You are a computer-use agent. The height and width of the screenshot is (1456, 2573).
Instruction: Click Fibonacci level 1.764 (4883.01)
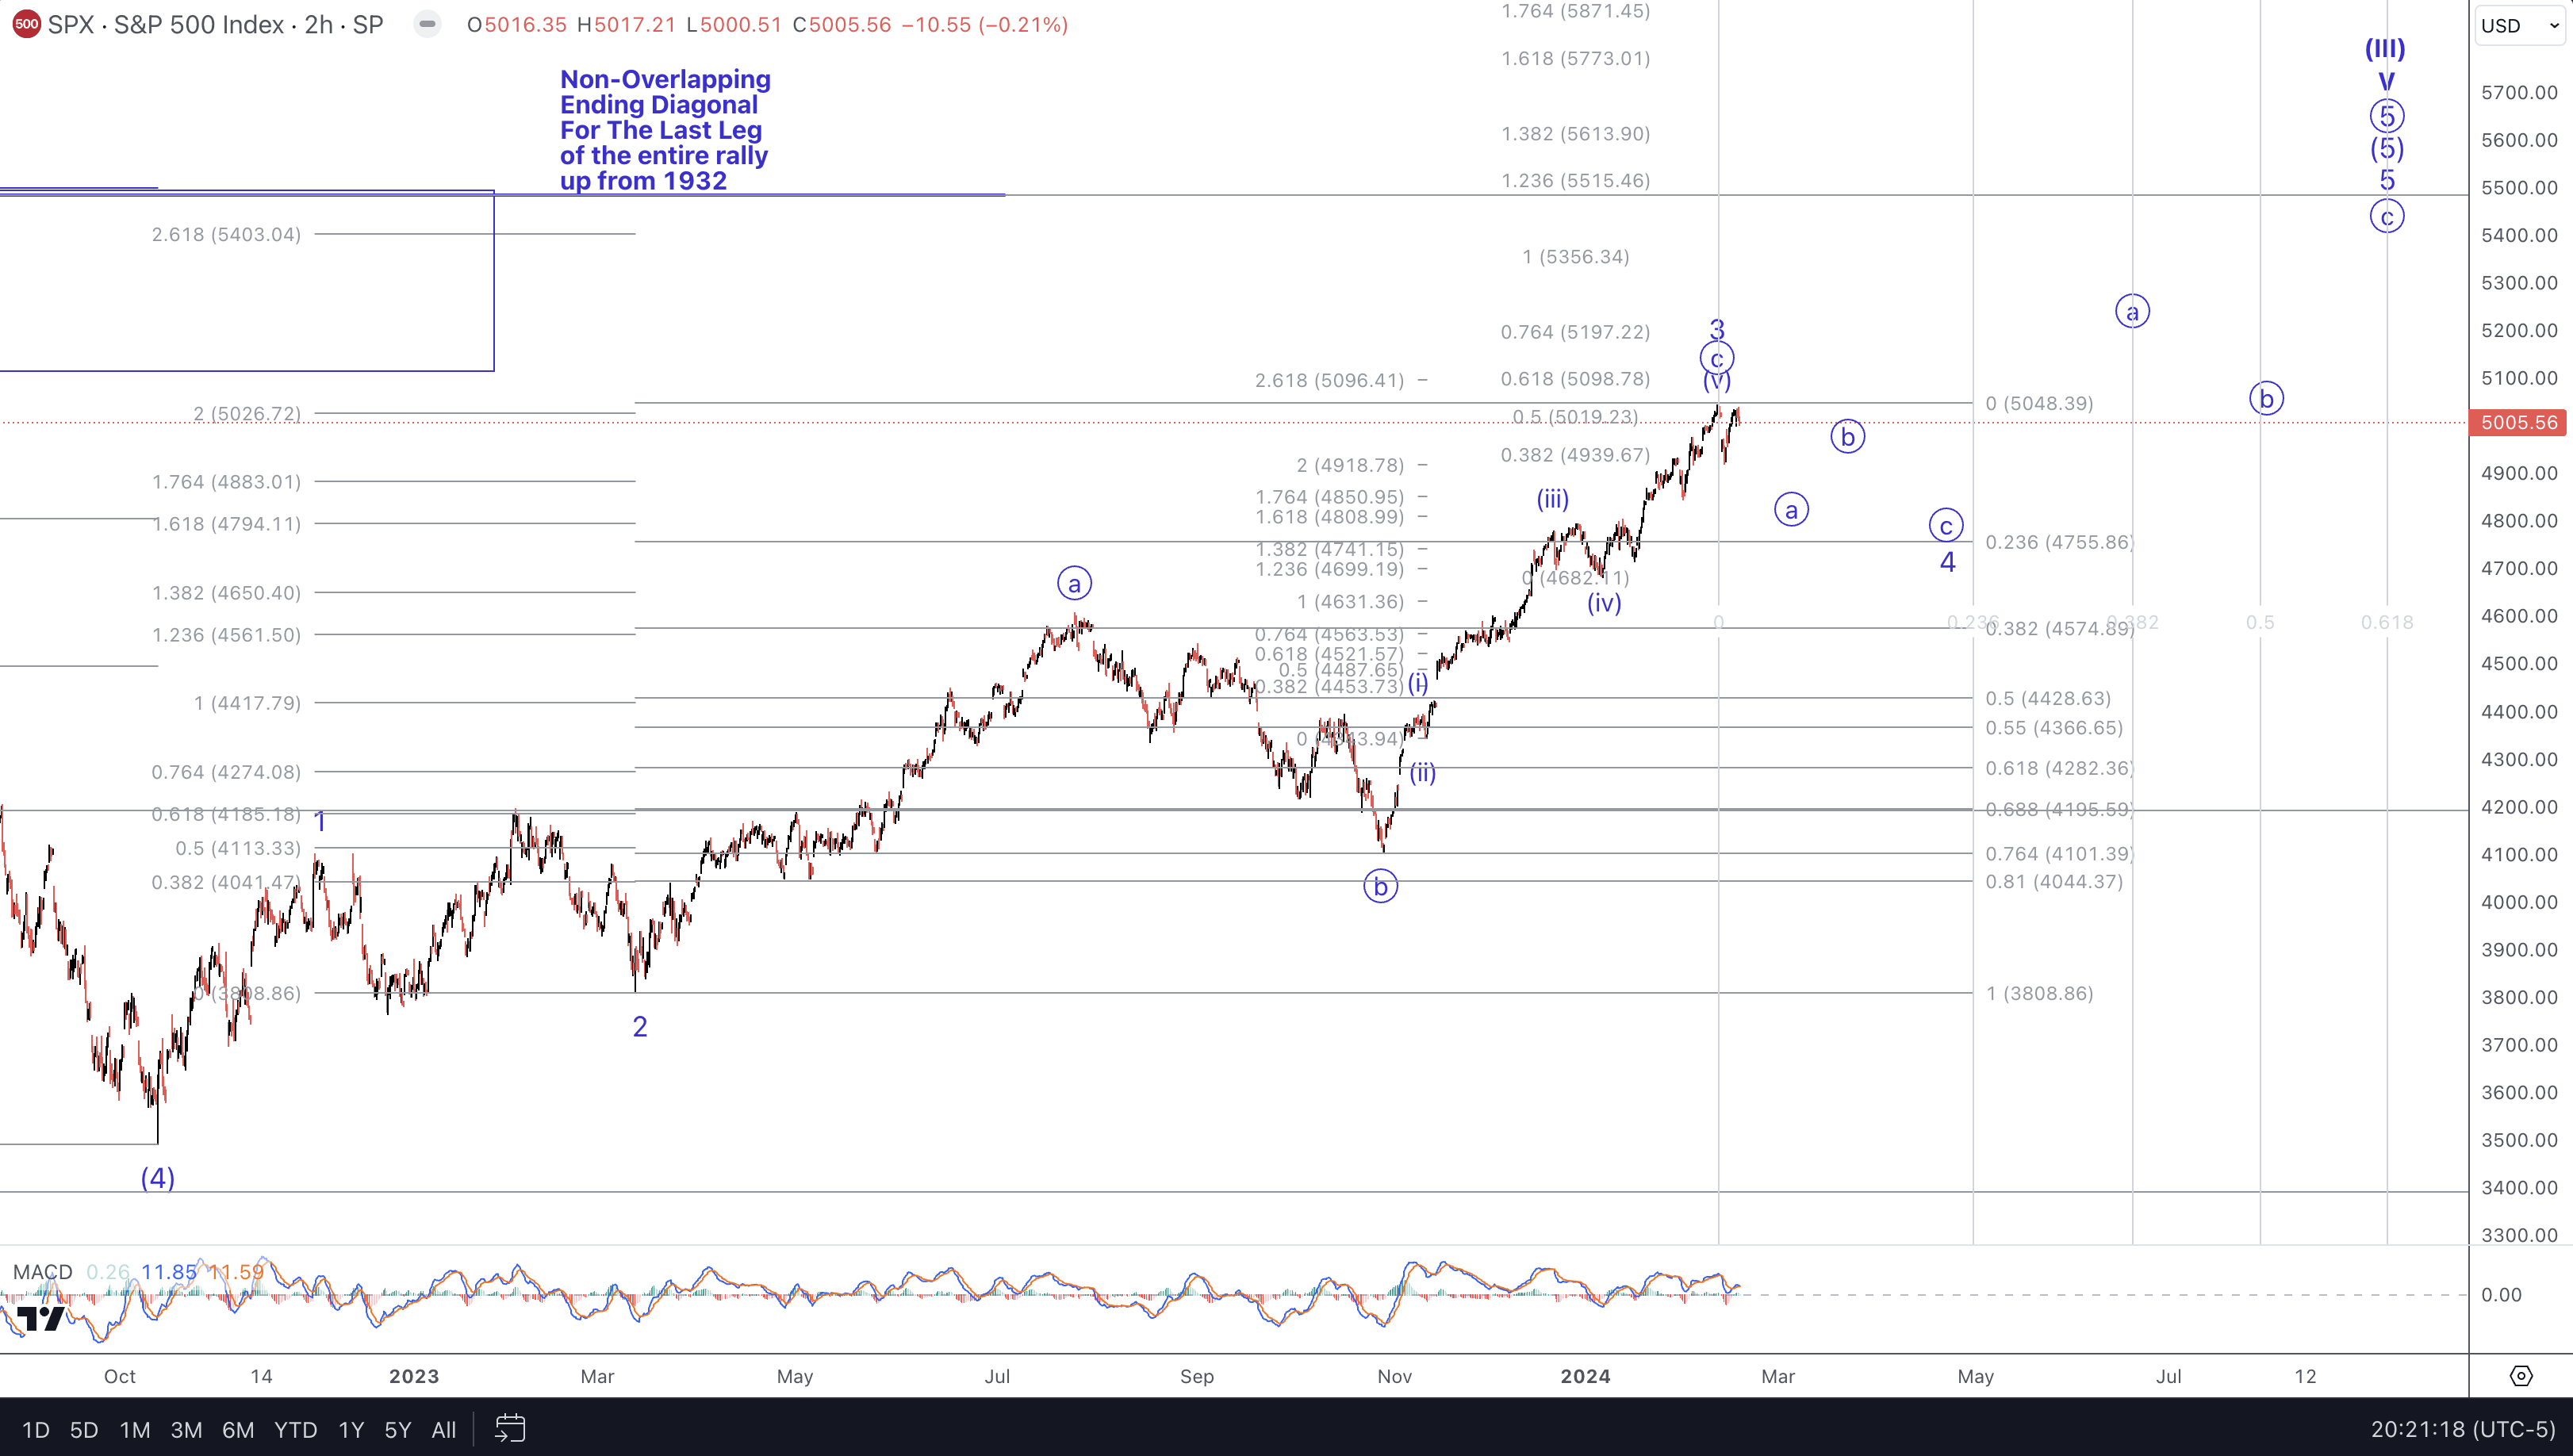click(226, 482)
